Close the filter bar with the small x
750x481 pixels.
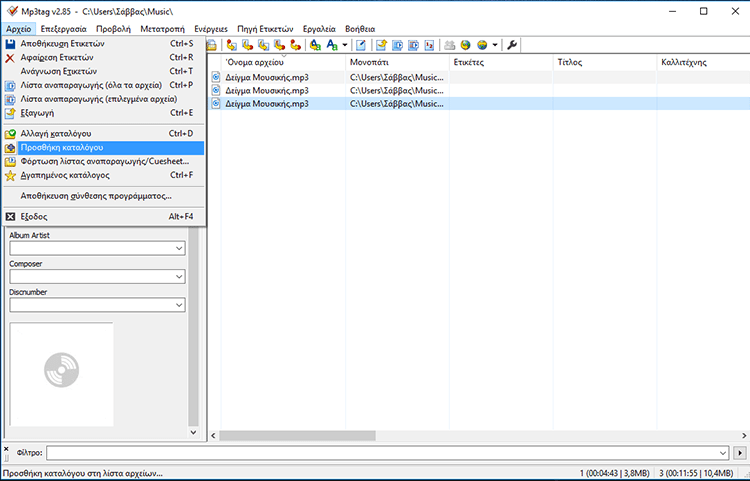[x=6, y=449]
